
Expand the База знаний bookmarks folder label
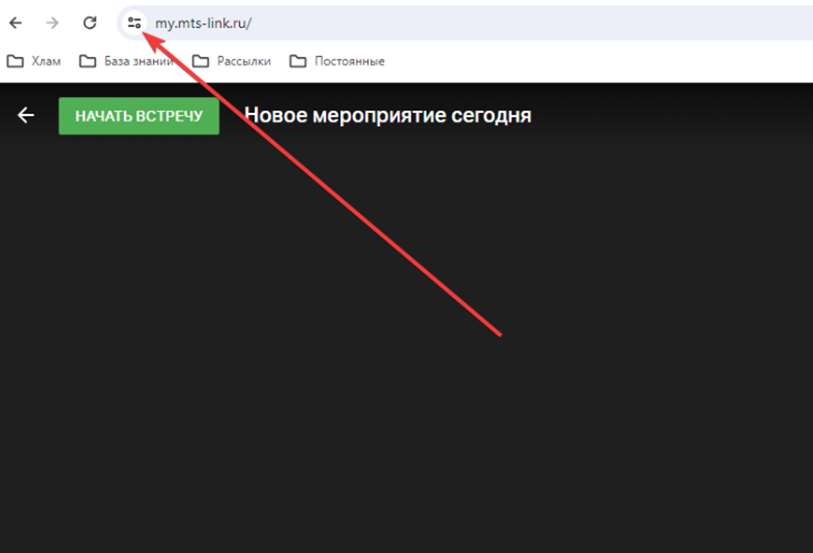(x=138, y=61)
